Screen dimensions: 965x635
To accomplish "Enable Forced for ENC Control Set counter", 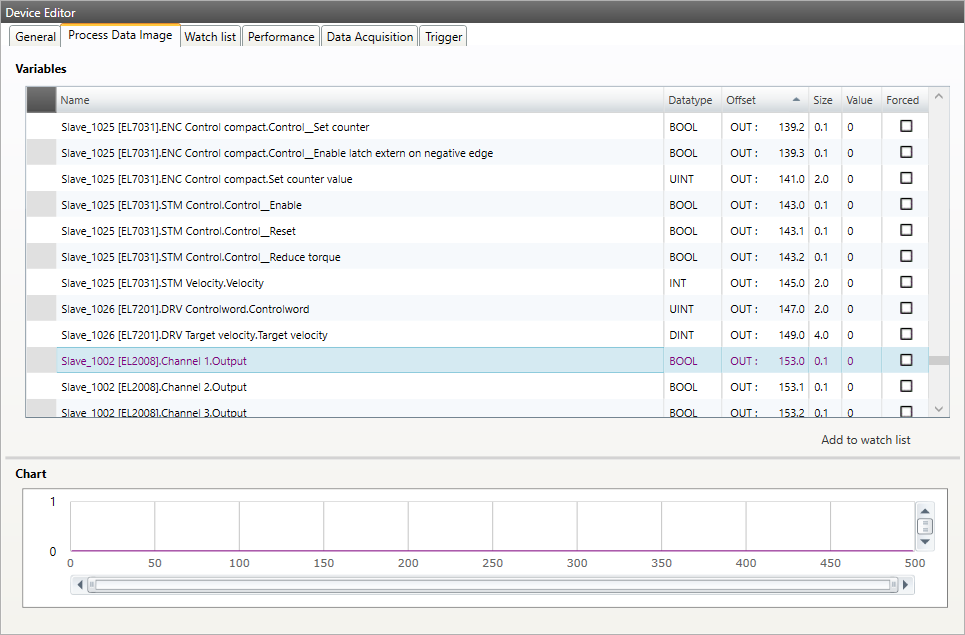I will coord(906,127).
